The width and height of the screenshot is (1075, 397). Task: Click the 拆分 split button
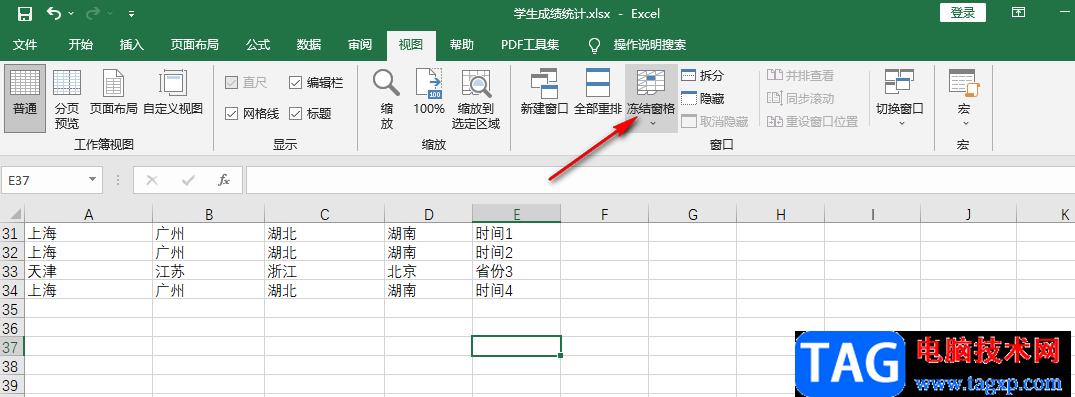(x=702, y=75)
